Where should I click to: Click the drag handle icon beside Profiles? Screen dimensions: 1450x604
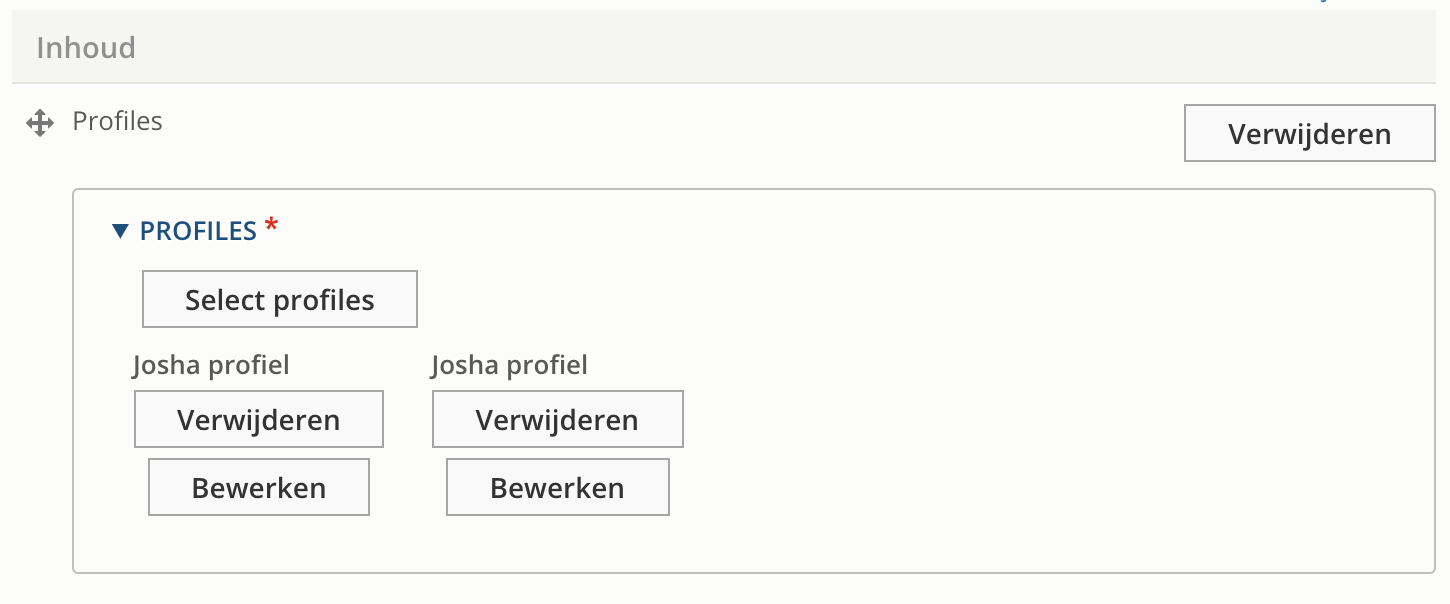click(40, 124)
